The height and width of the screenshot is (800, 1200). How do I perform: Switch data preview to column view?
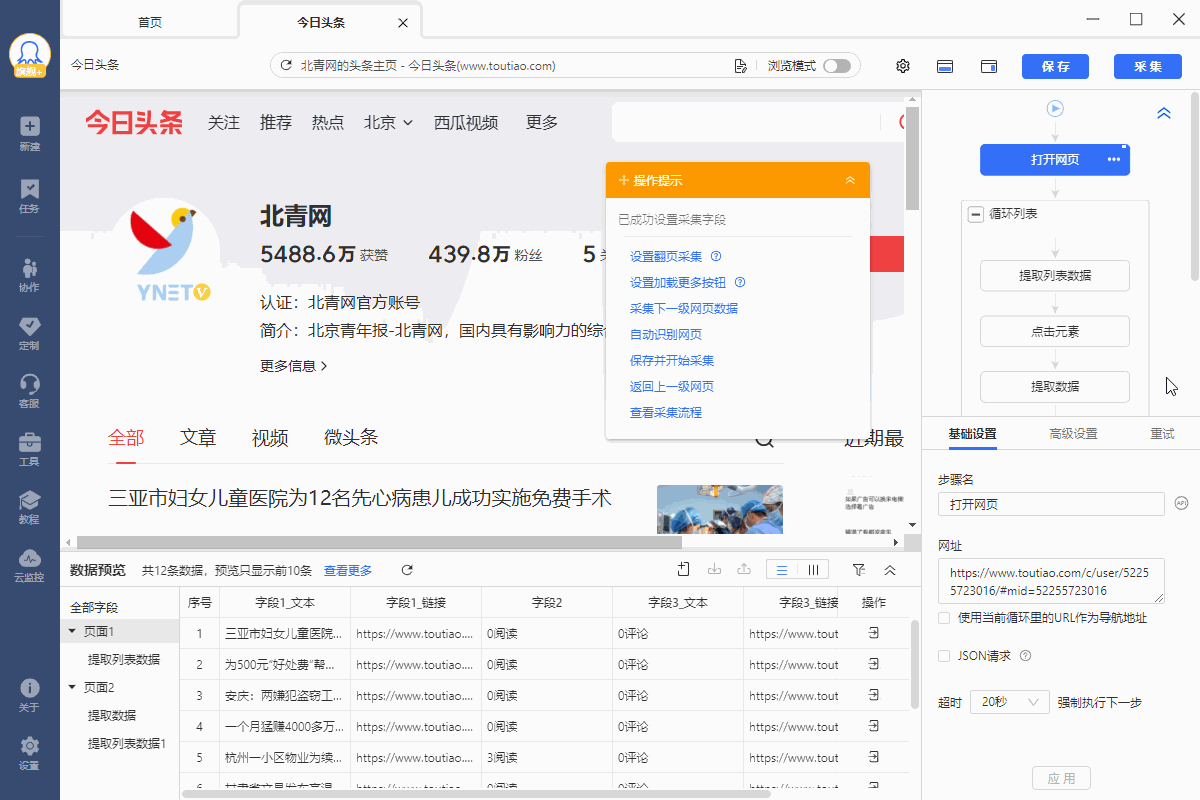pyautogui.click(x=813, y=569)
